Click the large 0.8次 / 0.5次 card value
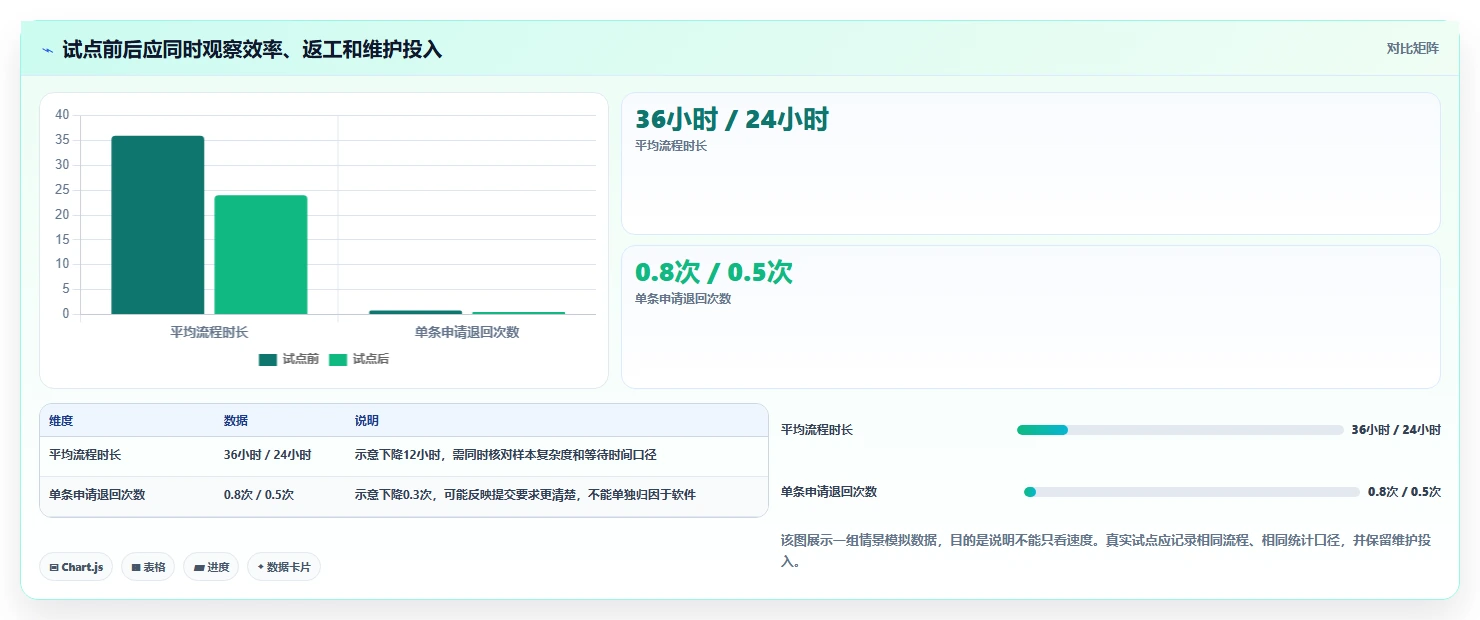Image resolution: width=1480 pixels, height=620 pixels. click(x=714, y=272)
